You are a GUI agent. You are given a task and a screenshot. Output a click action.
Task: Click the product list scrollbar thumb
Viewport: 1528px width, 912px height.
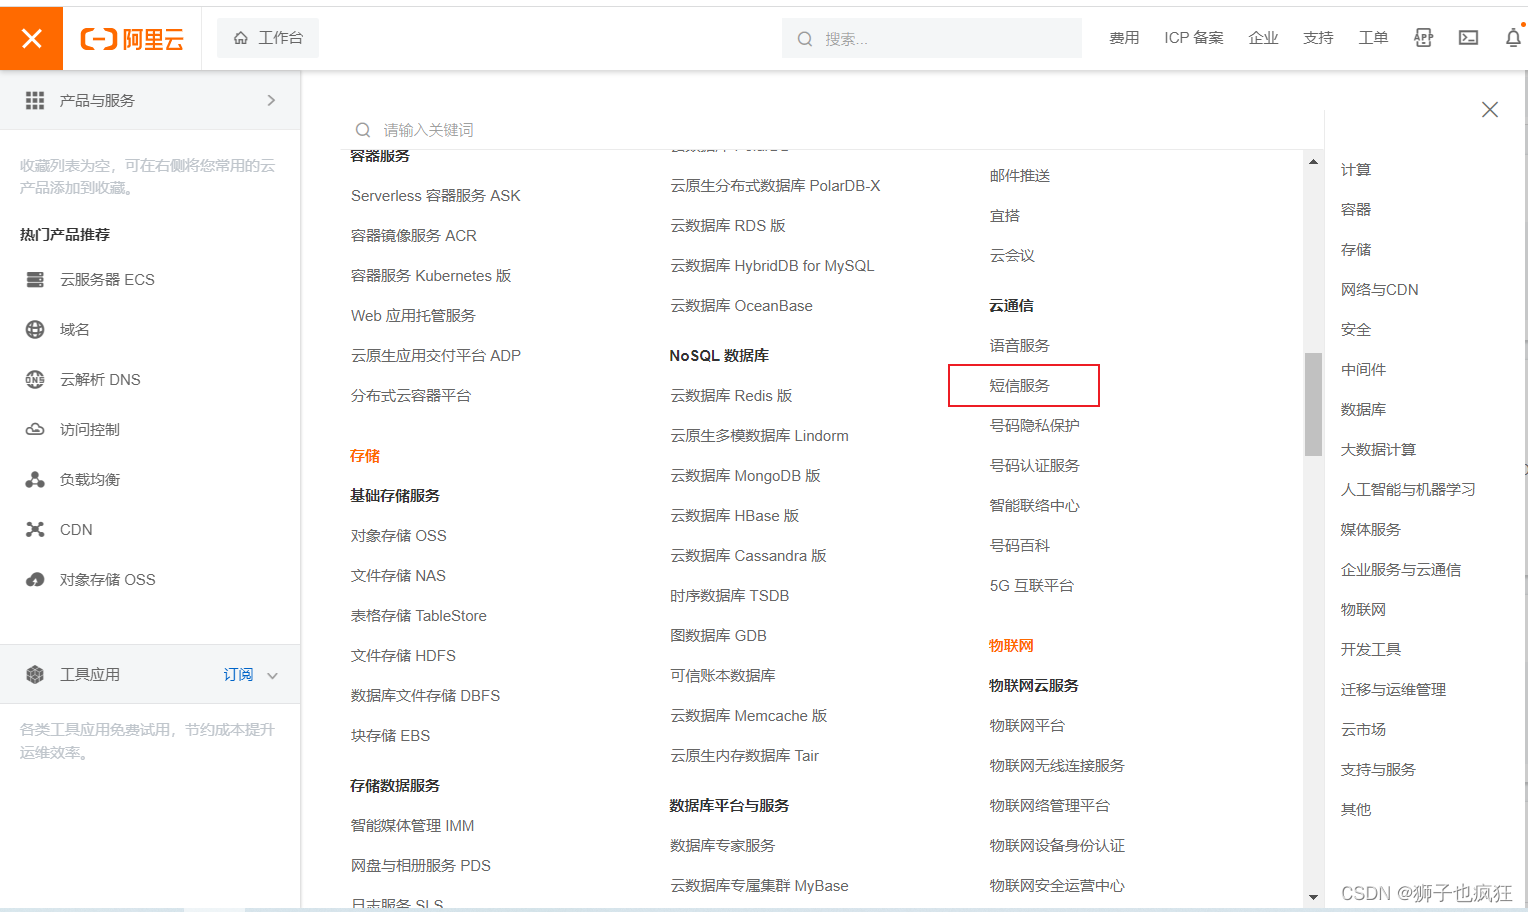coord(1313,404)
